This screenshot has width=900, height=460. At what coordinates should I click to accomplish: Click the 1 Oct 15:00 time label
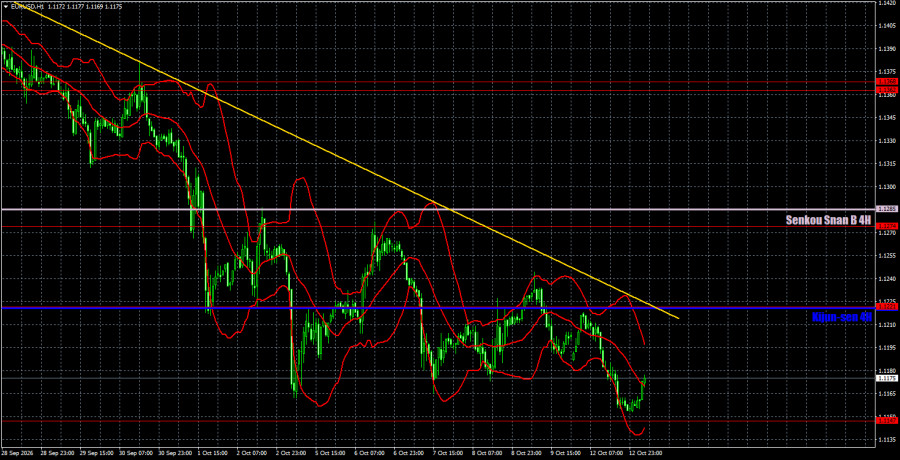coord(212,453)
